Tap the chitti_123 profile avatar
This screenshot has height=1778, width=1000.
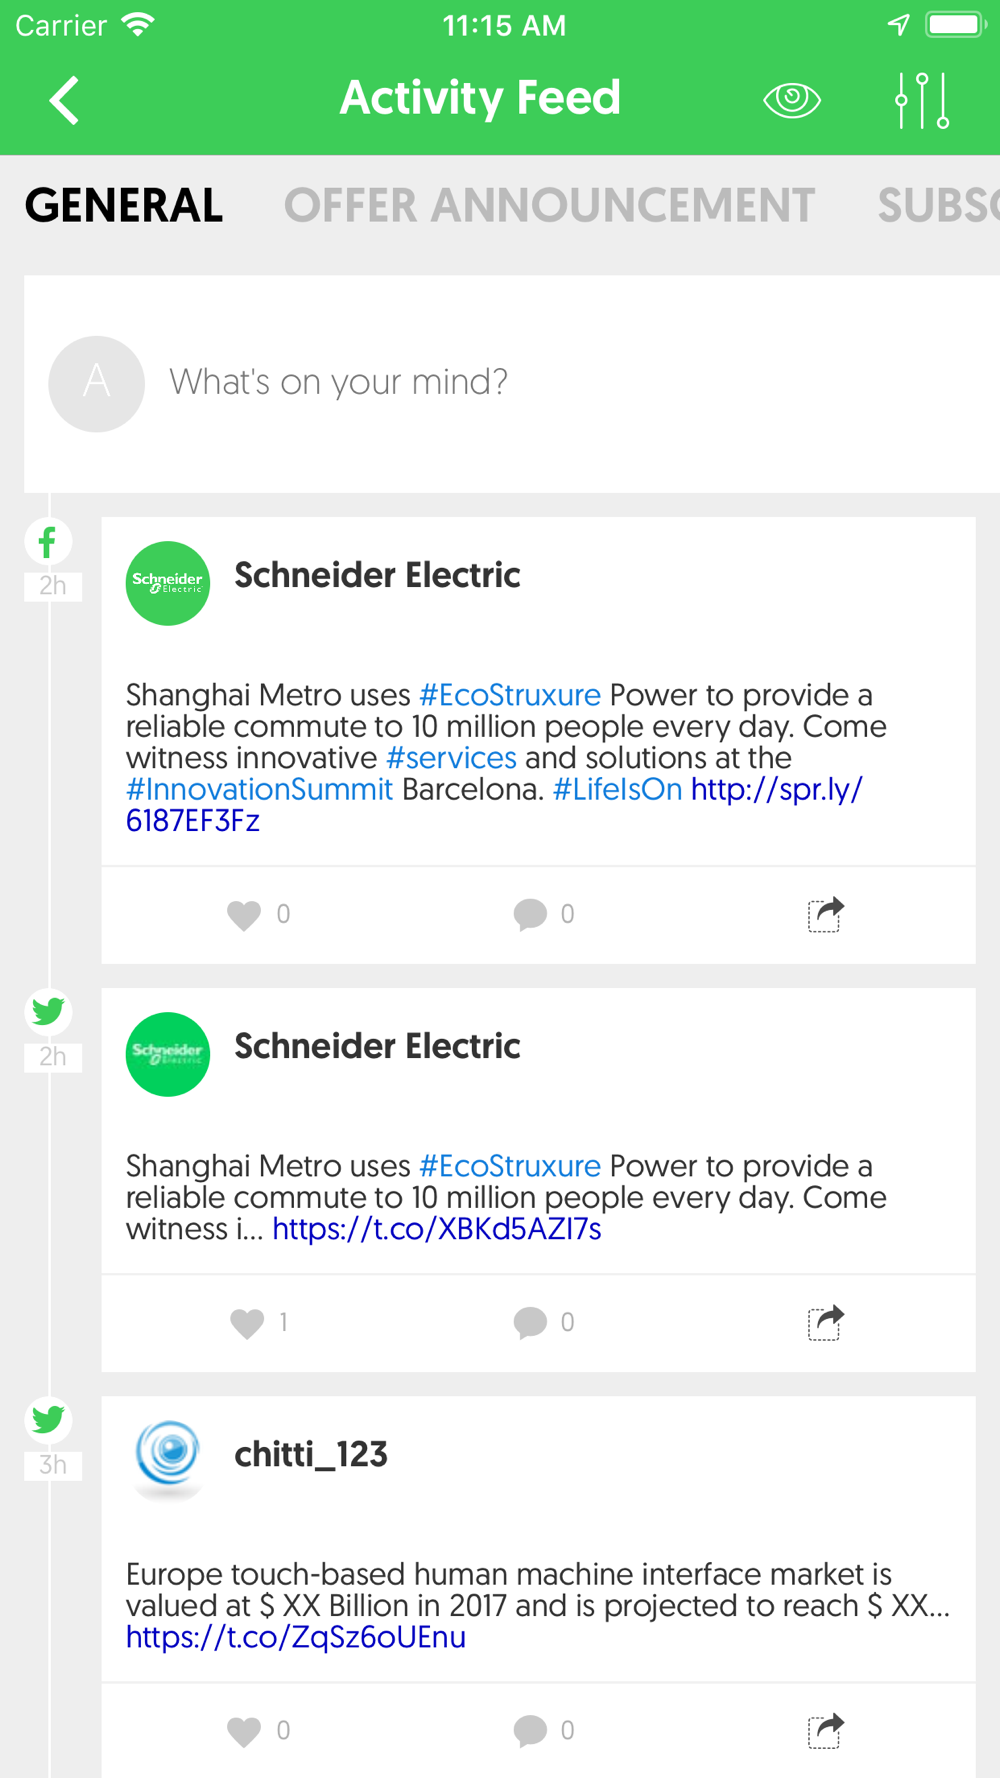(168, 1455)
